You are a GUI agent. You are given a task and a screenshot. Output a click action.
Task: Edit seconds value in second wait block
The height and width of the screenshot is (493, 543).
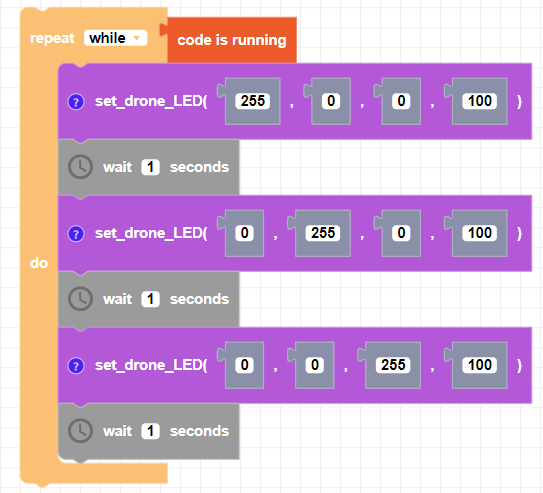pos(150,299)
